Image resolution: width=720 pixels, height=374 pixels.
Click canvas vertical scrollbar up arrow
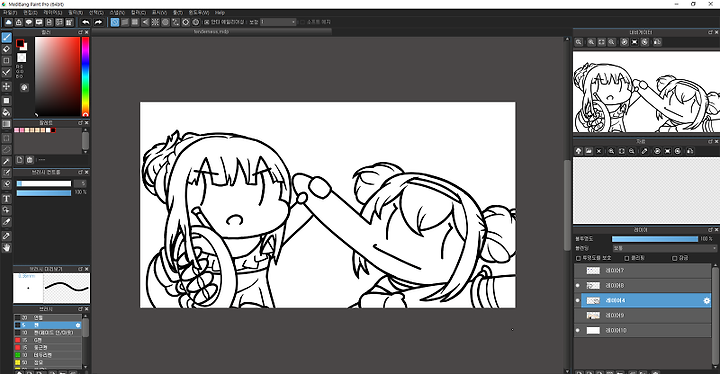coord(568,40)
